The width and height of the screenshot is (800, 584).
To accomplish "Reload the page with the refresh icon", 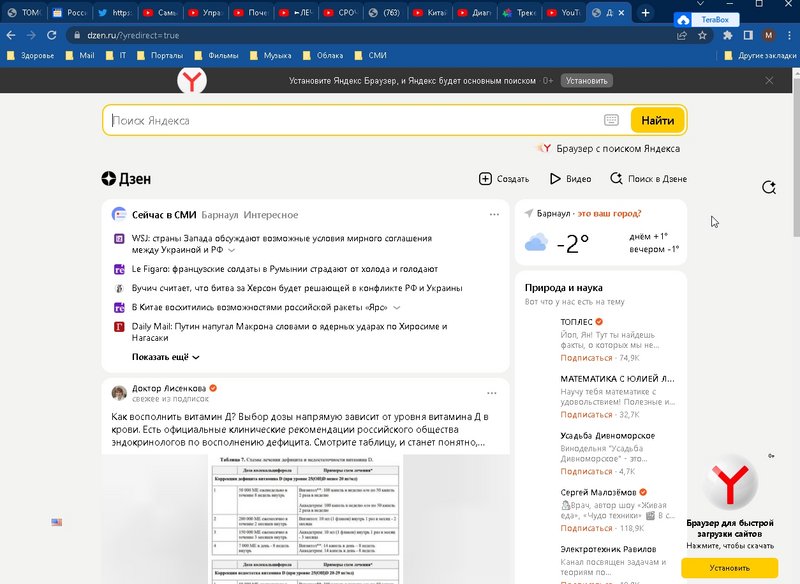I will click(52, 35).
